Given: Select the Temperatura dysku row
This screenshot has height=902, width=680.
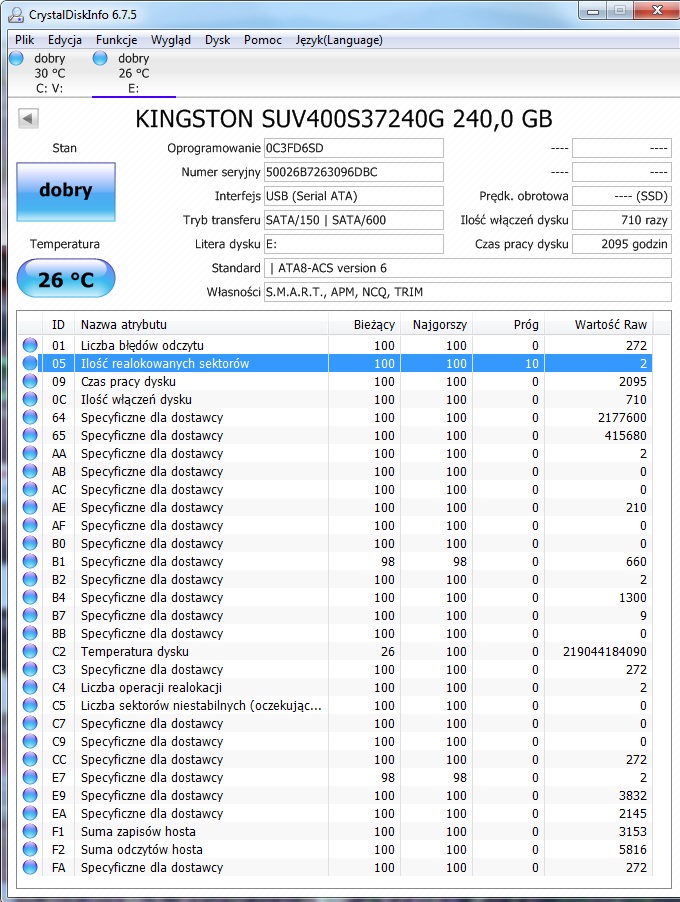Looking at the screenshot, I should 335,651.
